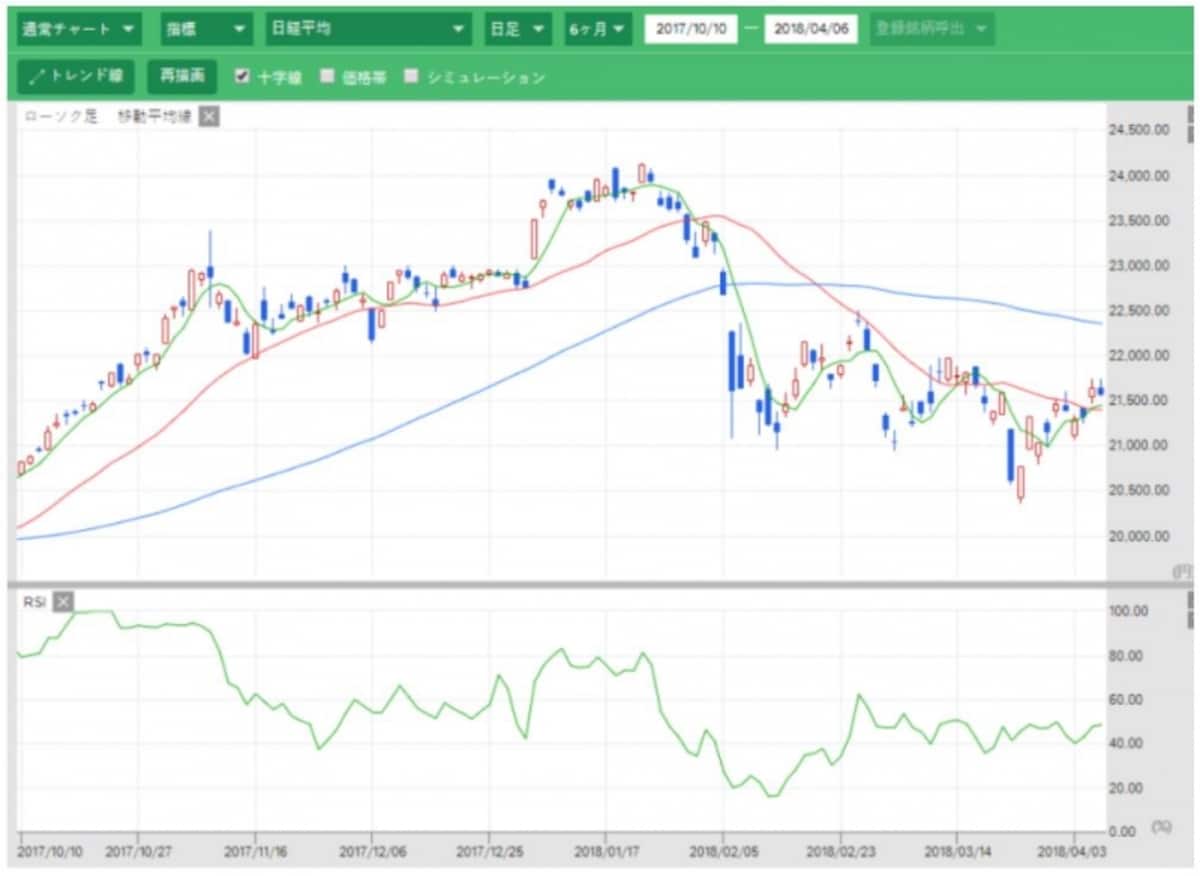Click the lower handle at price chart's right edge
This screenshot has width=1200, height=876.
click(x=1190, y=135)
